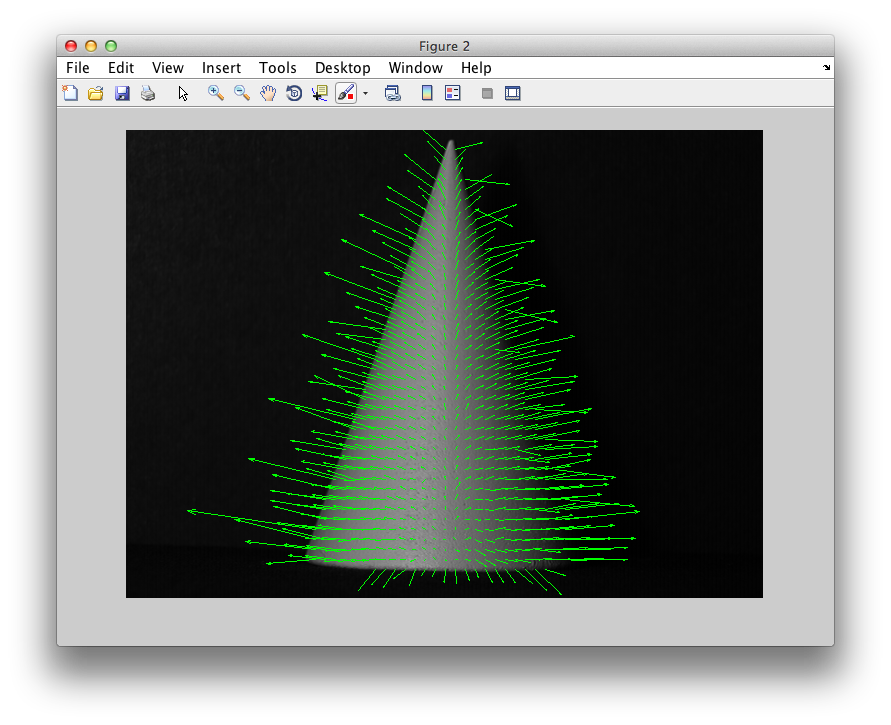The width and height of the screenshot is (891, 725).
Task: Save the current figure
Action: [122, 92]
